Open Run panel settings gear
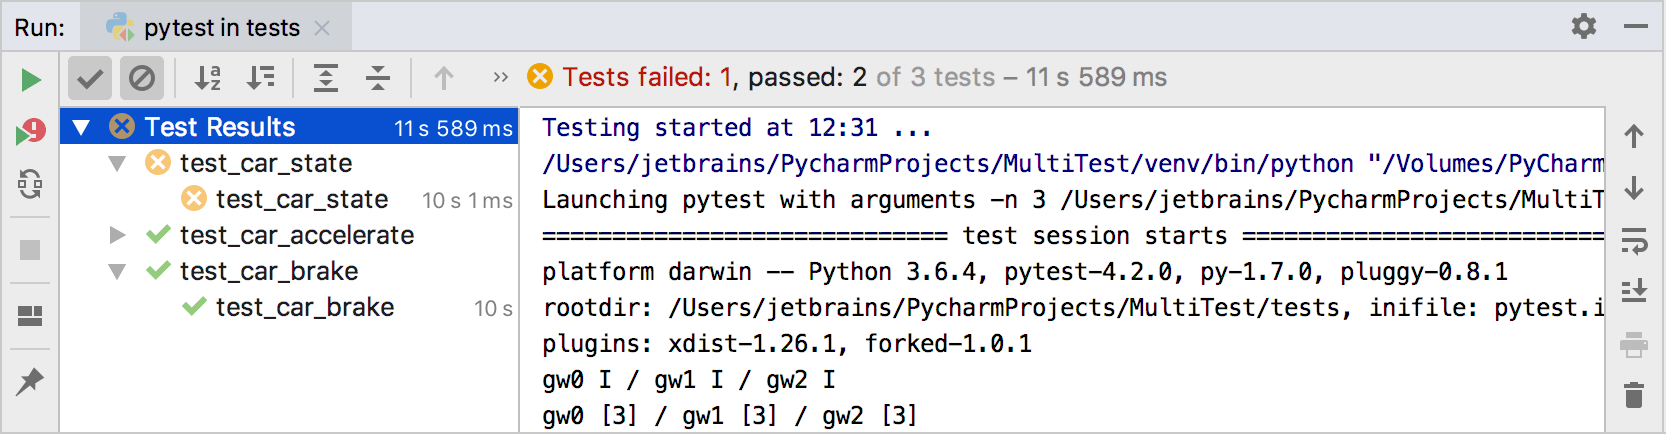This screenshot has height=434, width=1666. (1584, 26)
